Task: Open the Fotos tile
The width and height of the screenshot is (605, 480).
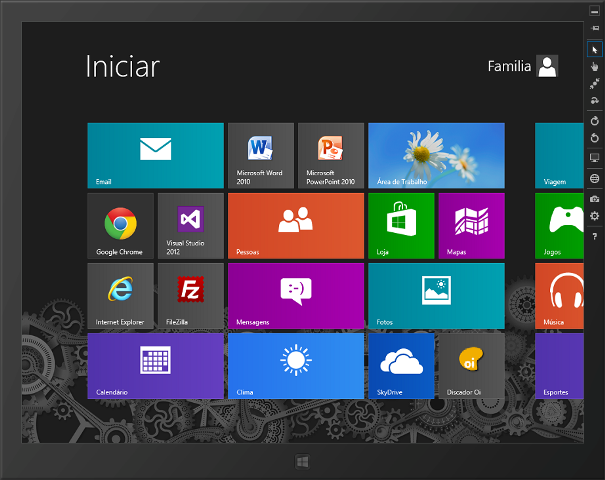Action: [x=436, y=296]
